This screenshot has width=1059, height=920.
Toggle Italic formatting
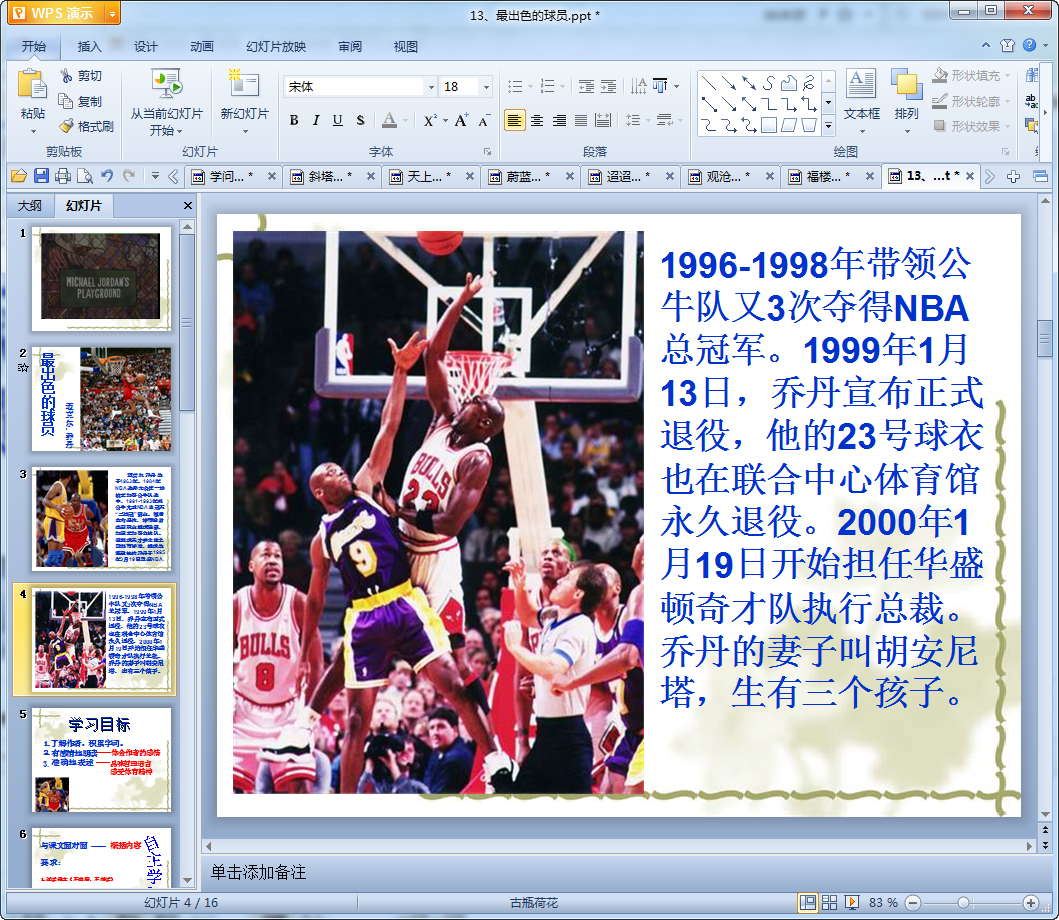(315, 120)
